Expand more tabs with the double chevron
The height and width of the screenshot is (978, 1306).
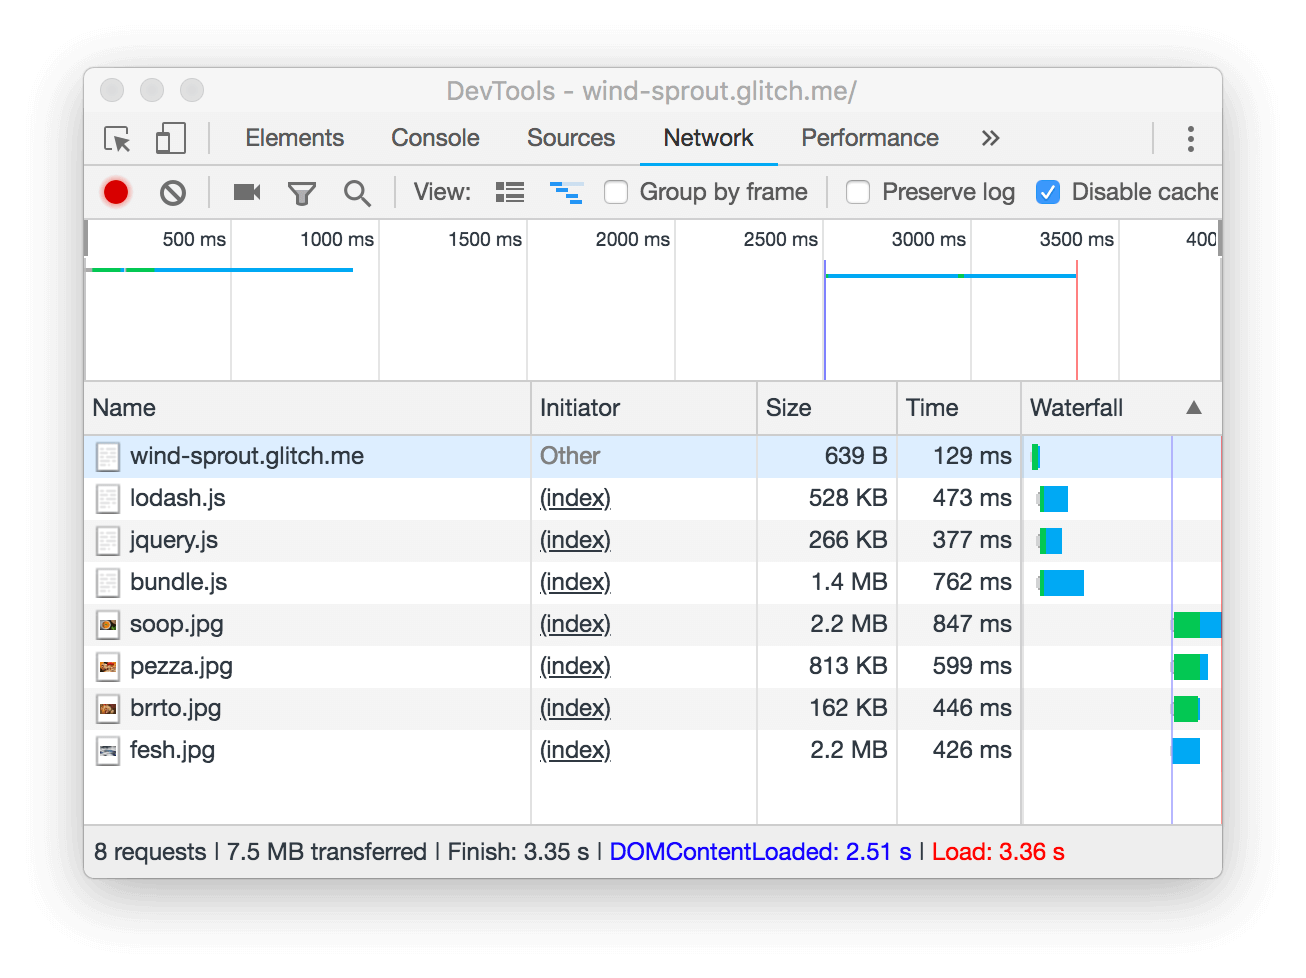click(990, 138)
